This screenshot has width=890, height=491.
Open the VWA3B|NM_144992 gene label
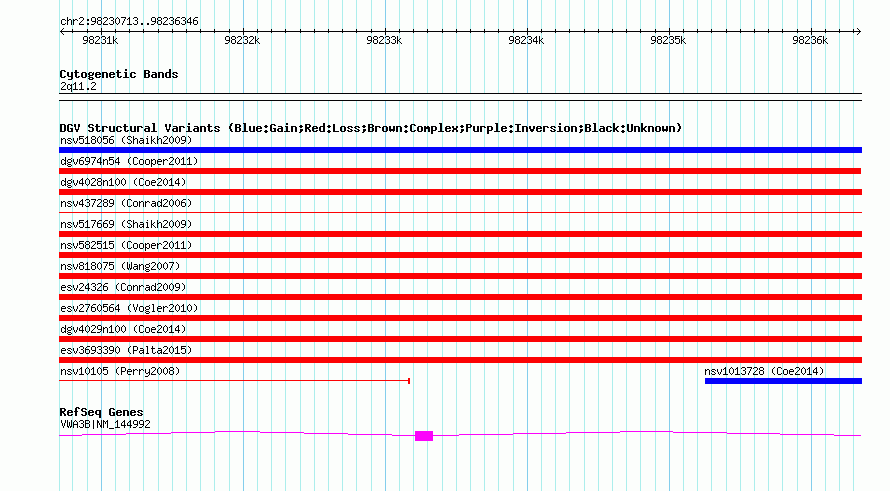[105, 425]
